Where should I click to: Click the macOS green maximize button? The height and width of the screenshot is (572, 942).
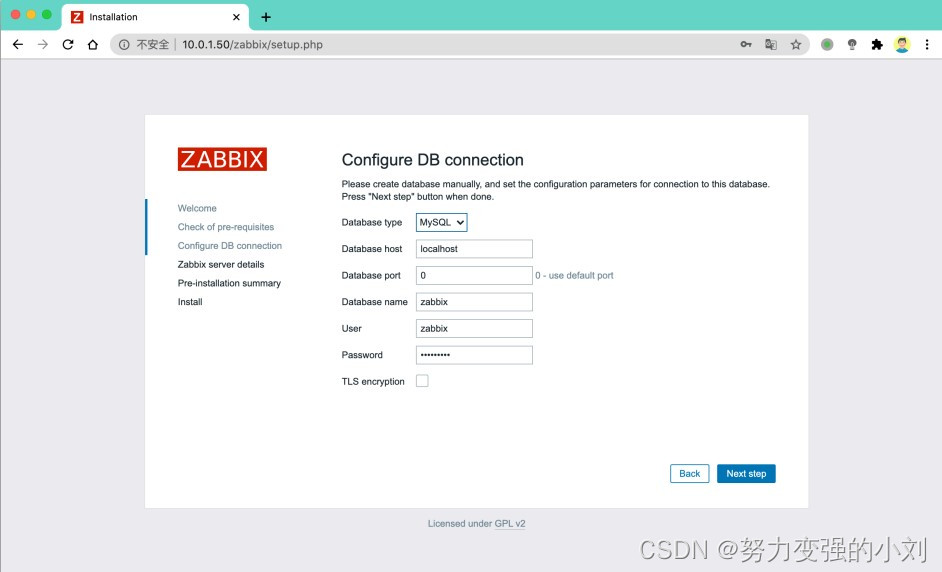47,14
